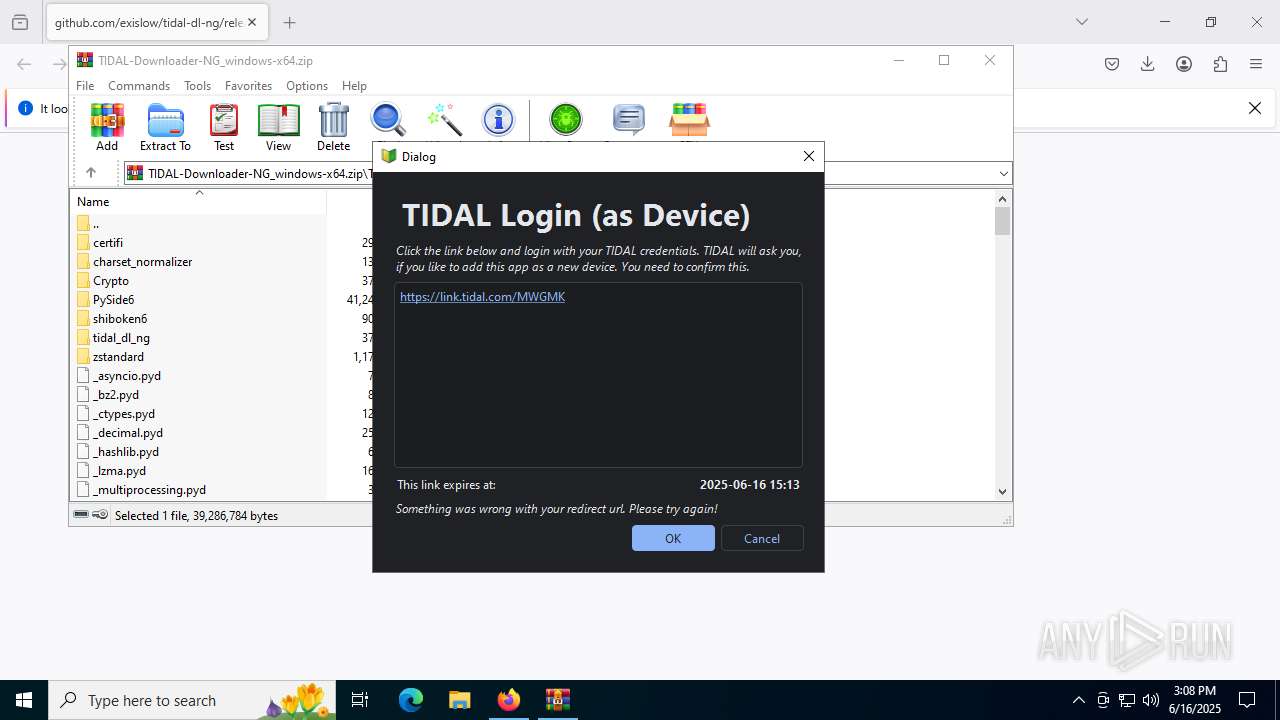
Task: Open the Windows Start menu
Action: click(x=24, y=700)
